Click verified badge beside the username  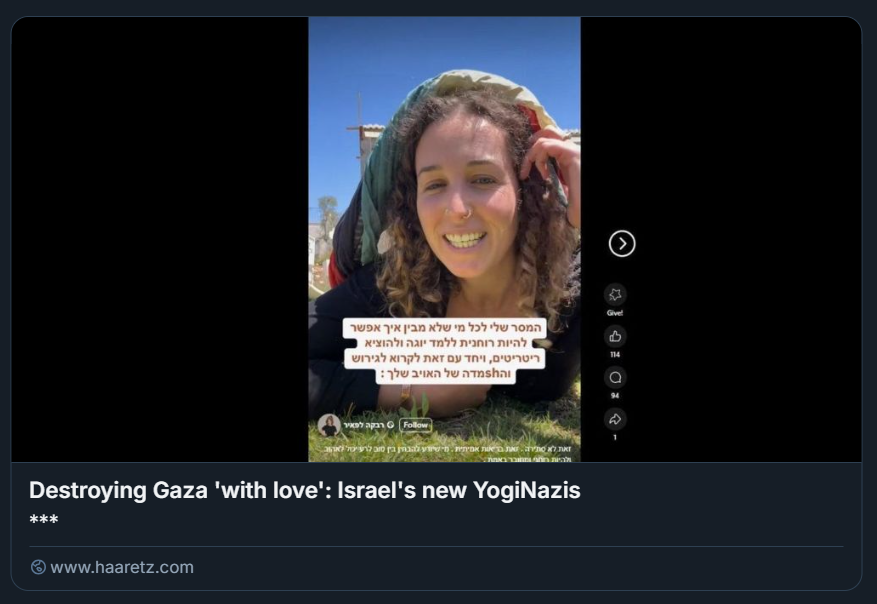[x=391, y=425]
